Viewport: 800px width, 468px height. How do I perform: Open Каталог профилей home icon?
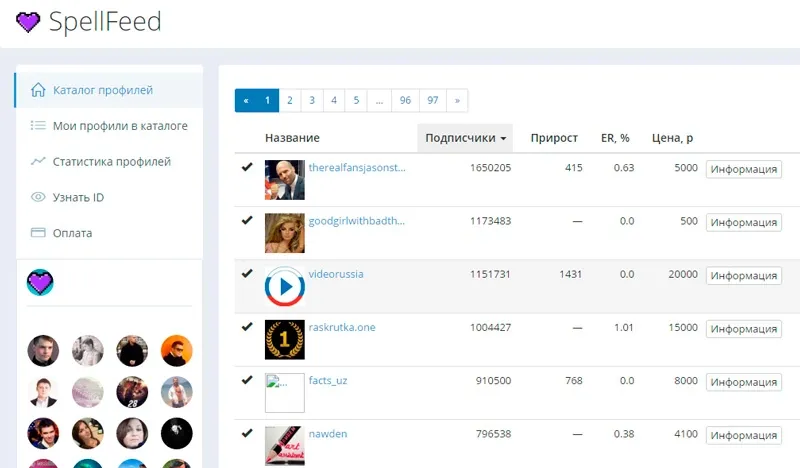click(x=38, y=90)
